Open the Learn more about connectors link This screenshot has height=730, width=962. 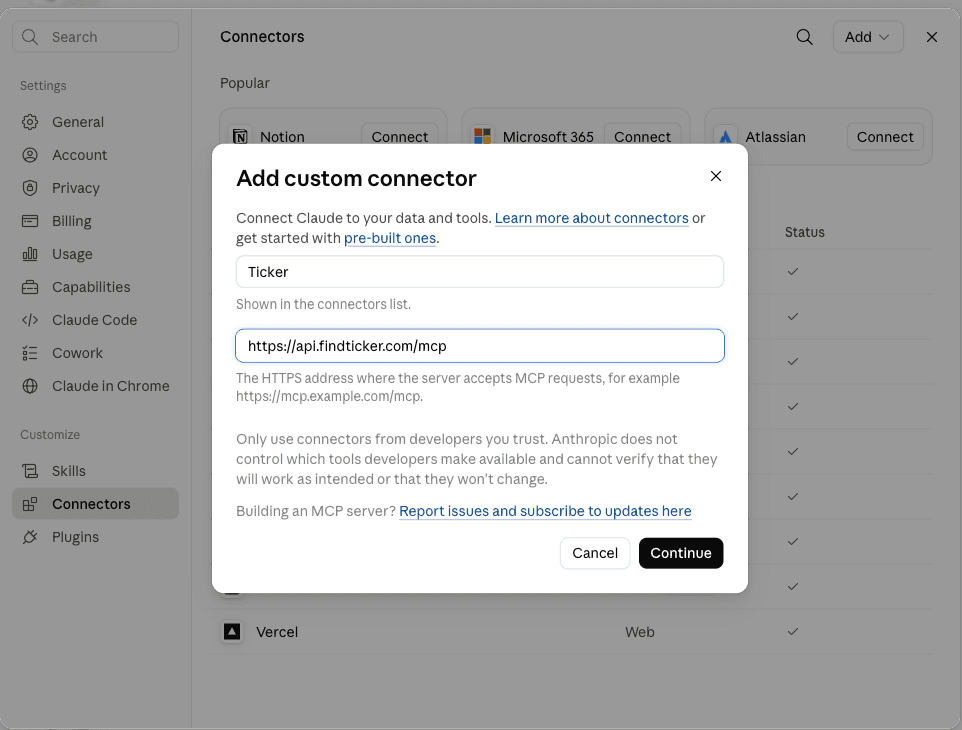[591, 218]
